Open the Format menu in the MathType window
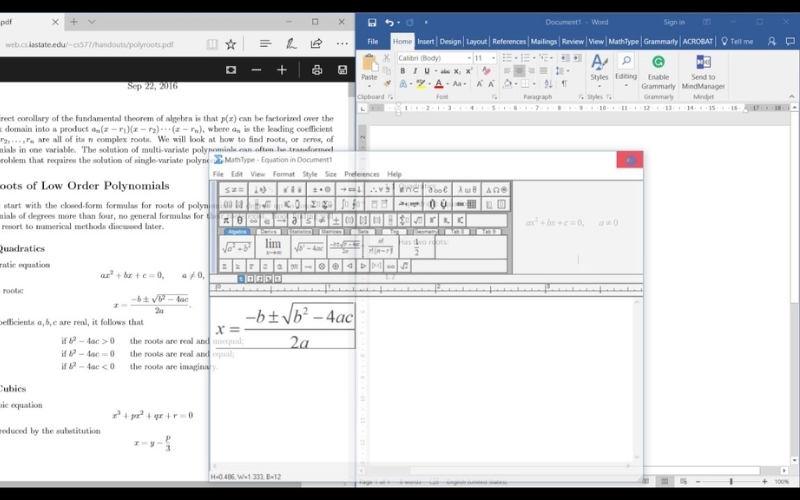 point(284,174)
